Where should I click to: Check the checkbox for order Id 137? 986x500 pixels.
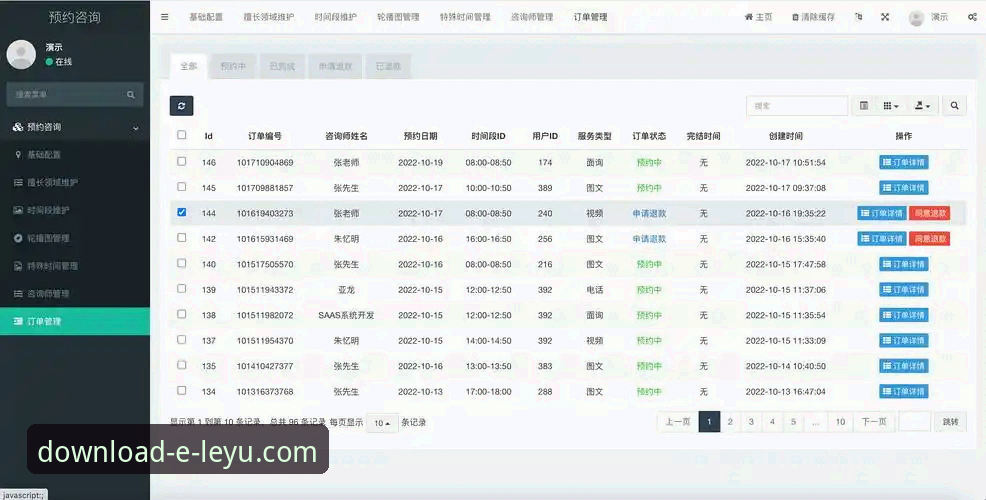pyautogui.click(x=182, y=340)
